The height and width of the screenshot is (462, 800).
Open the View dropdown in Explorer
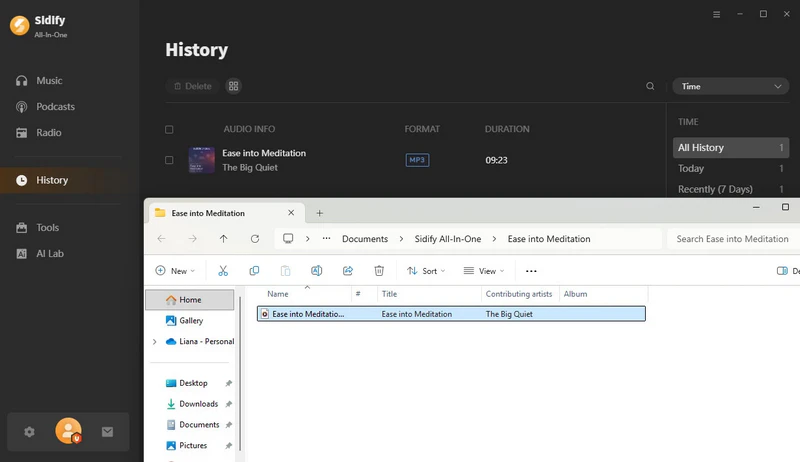(x=484, y=271)
